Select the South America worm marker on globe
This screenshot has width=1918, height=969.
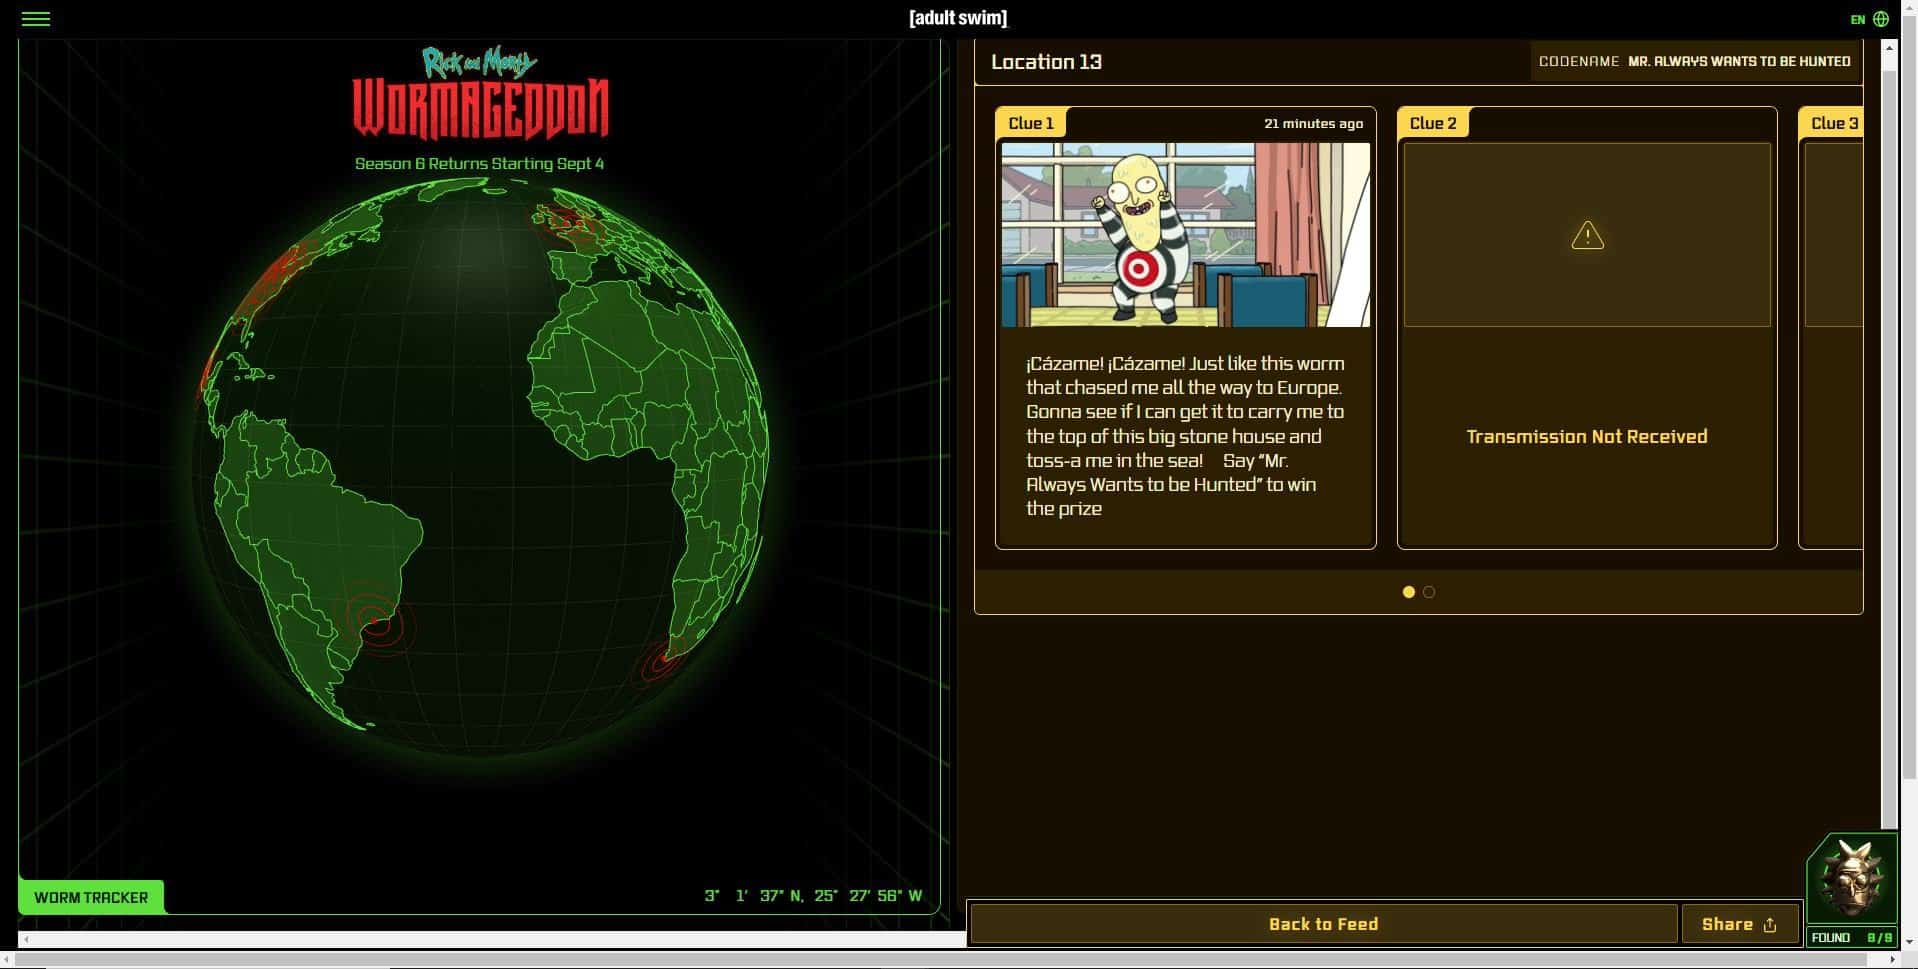click(x=374, y=620)
